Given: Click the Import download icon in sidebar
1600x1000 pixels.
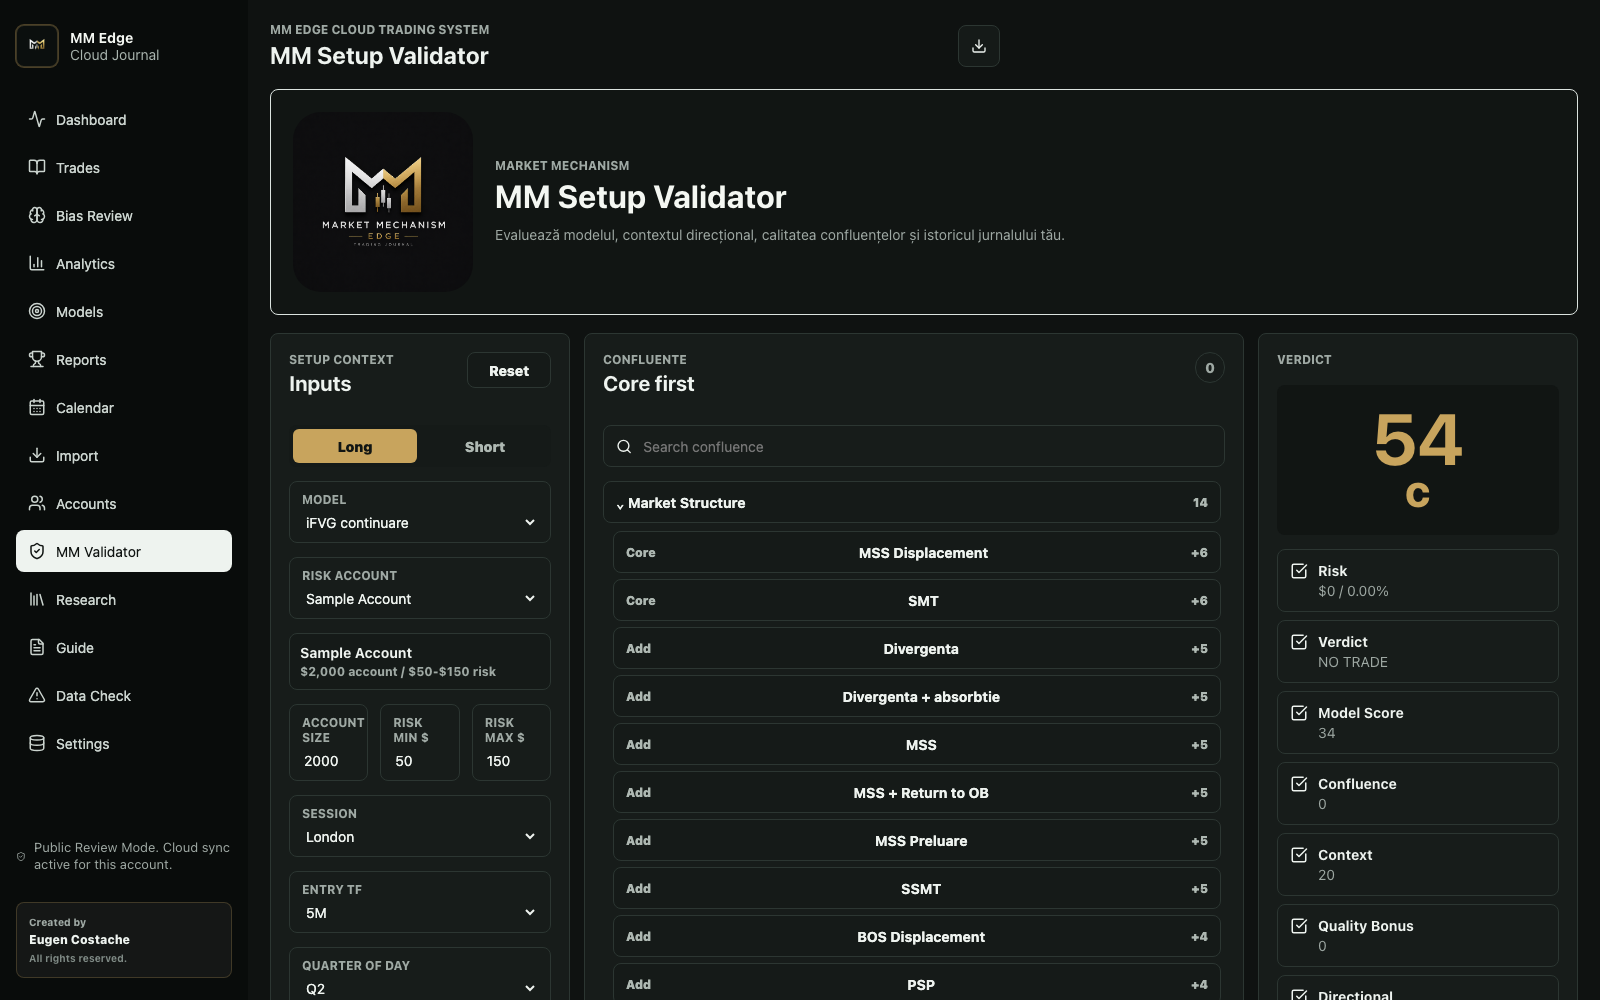Looking at the screenshot, I should [37, 455].
